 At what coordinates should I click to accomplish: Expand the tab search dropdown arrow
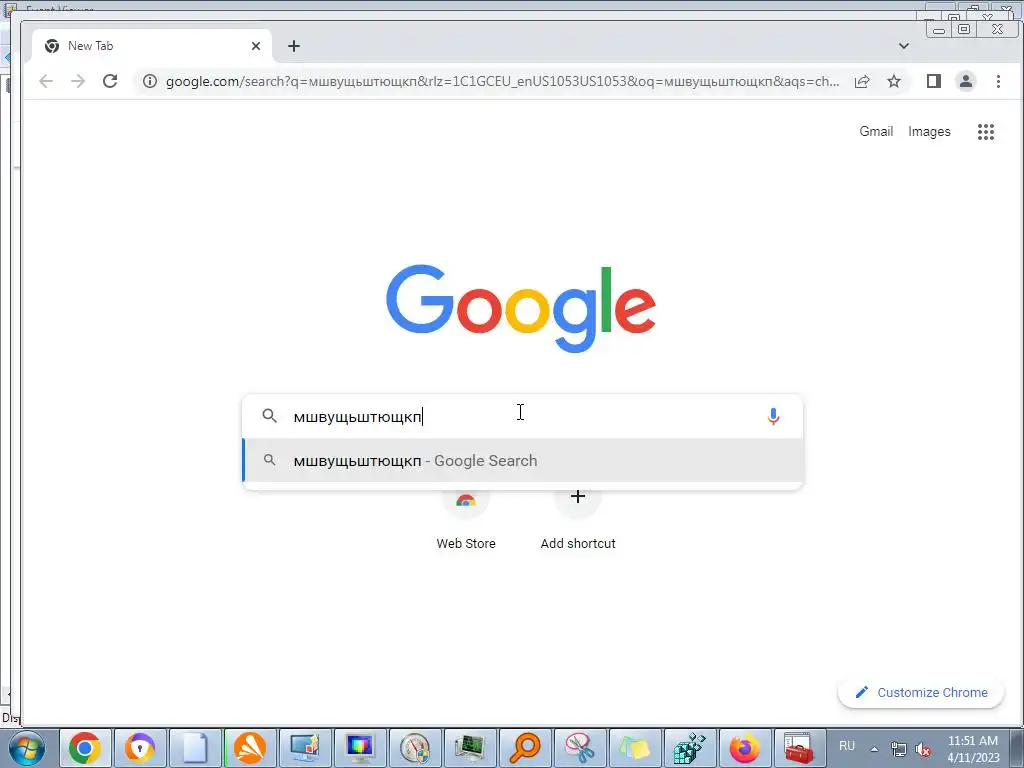(904, 46)
